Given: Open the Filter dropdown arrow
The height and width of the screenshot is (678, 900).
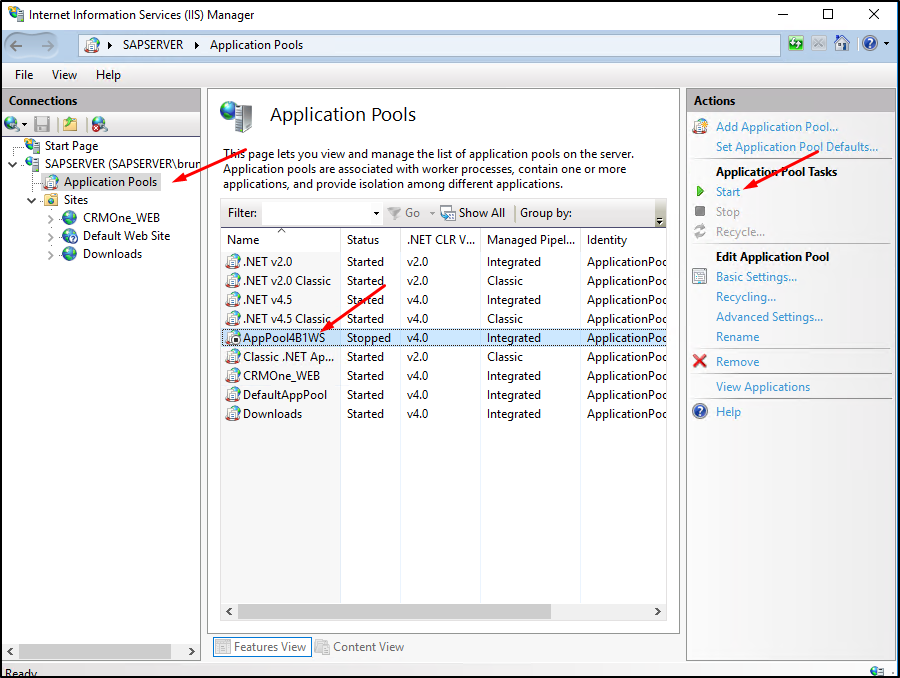Looking at the screenshot, I should [376, 213].
